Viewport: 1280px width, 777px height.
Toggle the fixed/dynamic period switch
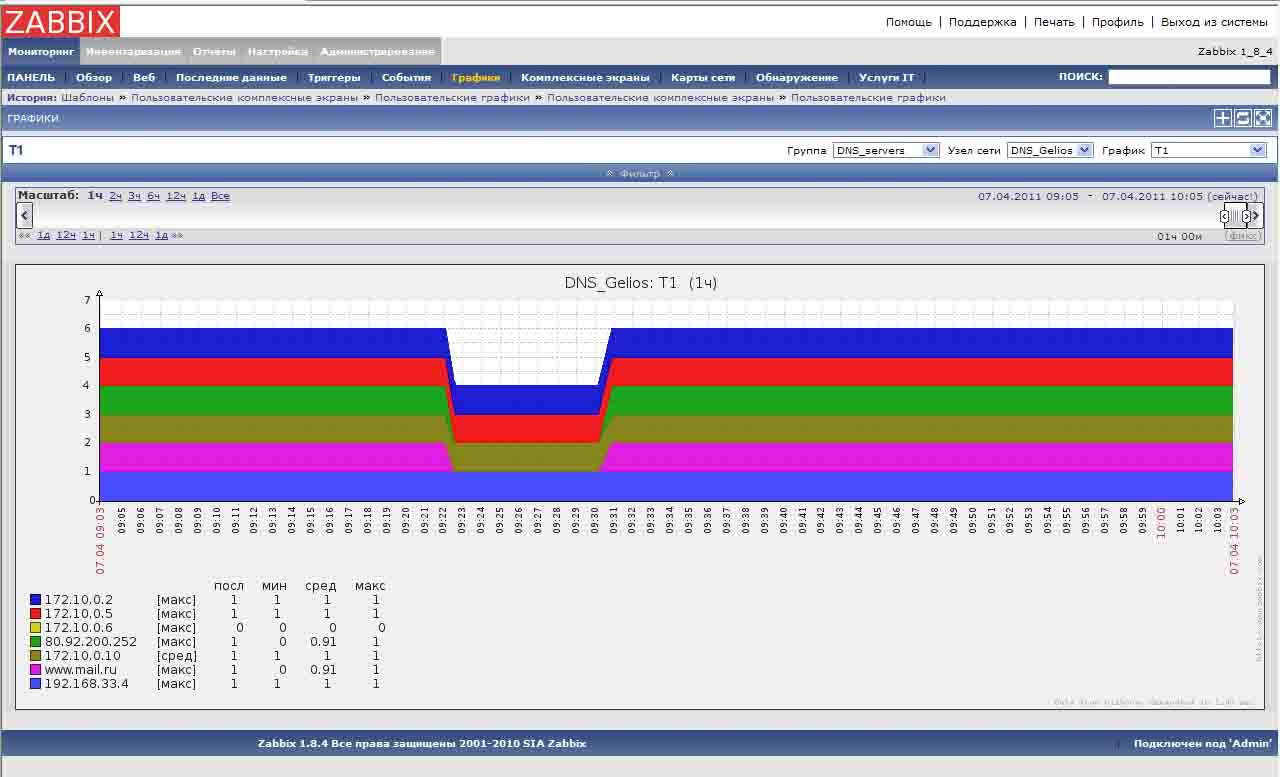pos(1243,236)
